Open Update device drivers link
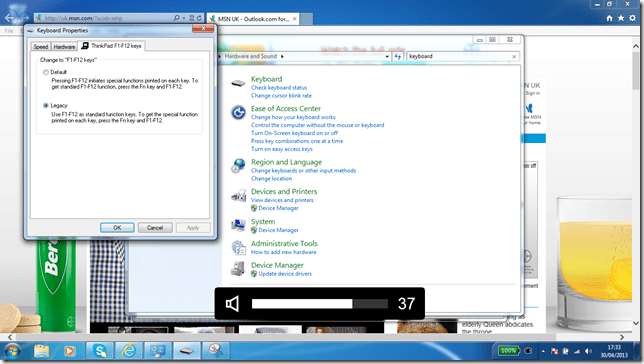Image resolution: width=644 pixels, height=364 pixels. pos(285,274)
